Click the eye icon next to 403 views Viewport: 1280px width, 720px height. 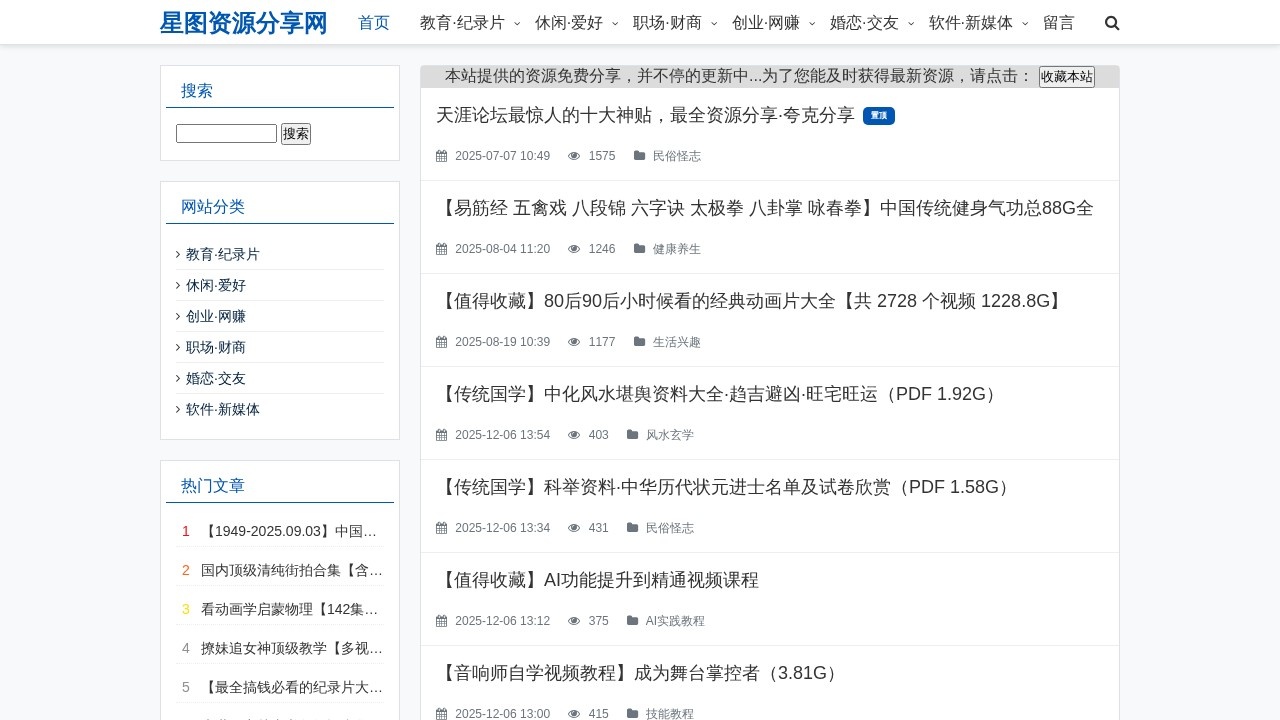[574, 435]
